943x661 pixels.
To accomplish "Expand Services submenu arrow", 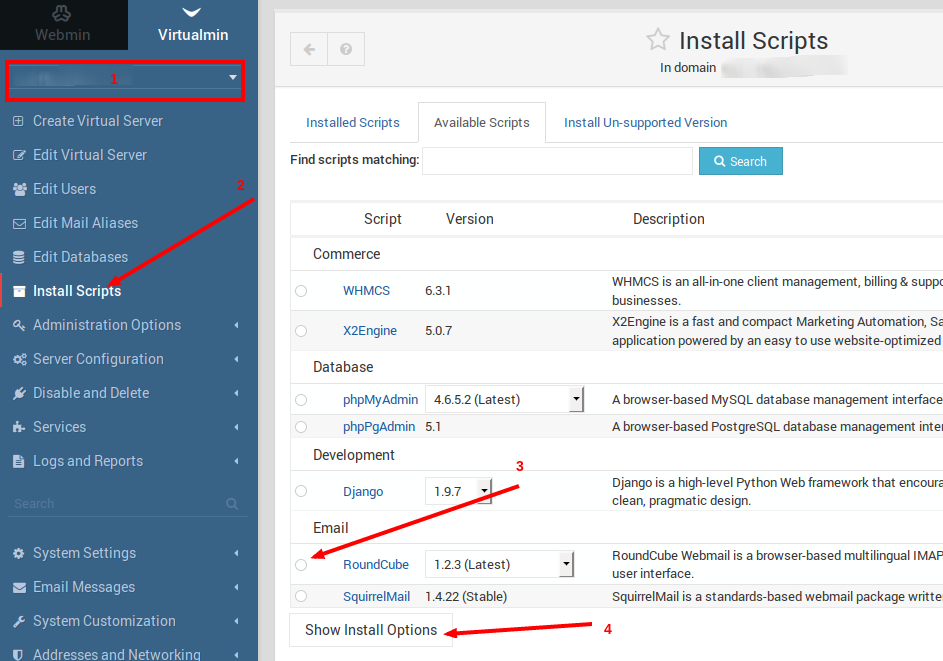I will click(x=236, y=428).
